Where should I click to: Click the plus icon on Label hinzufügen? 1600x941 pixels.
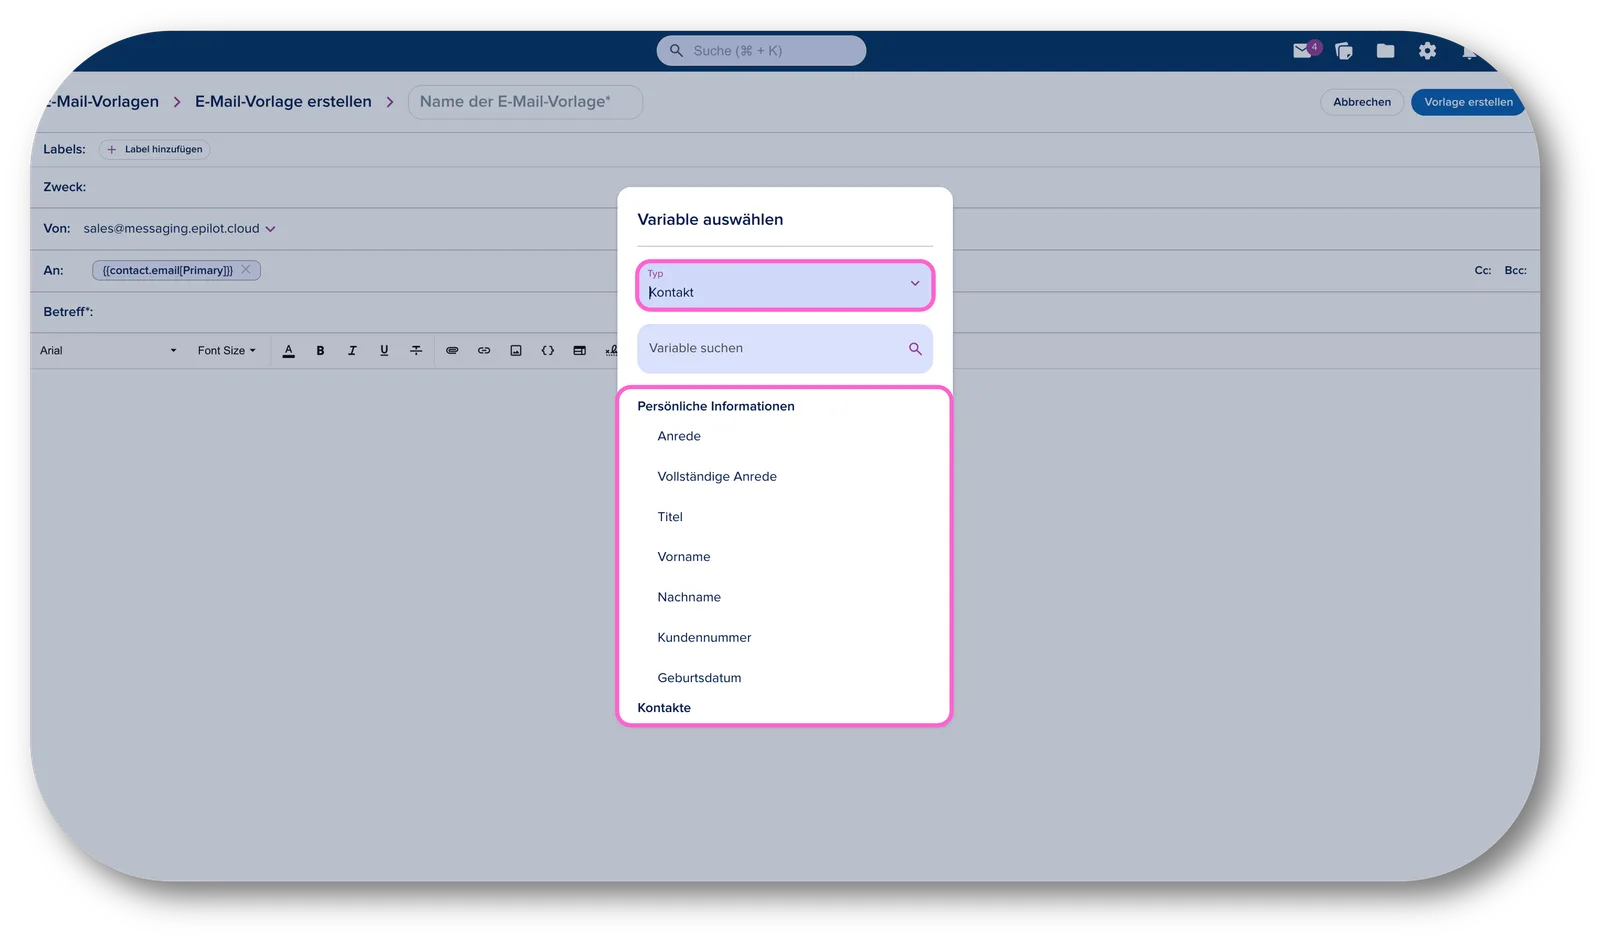[111, 150]
